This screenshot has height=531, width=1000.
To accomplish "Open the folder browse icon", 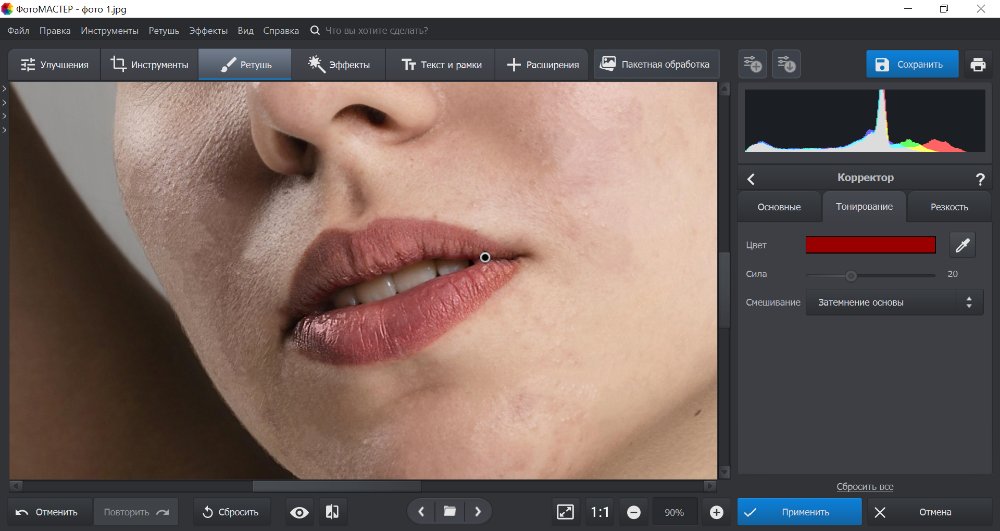I will click(x=450, y=512).
